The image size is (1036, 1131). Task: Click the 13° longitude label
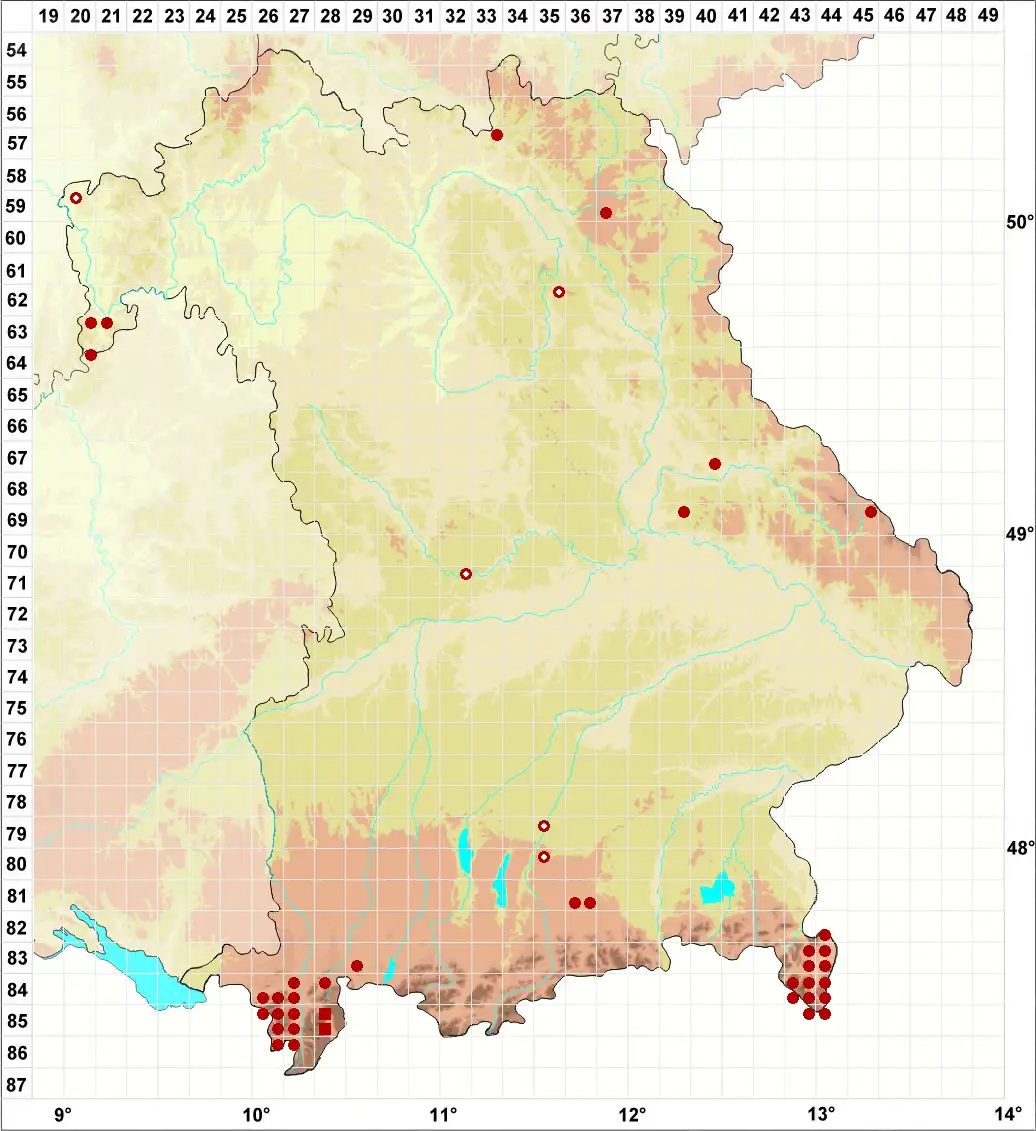coord(820,1114)
